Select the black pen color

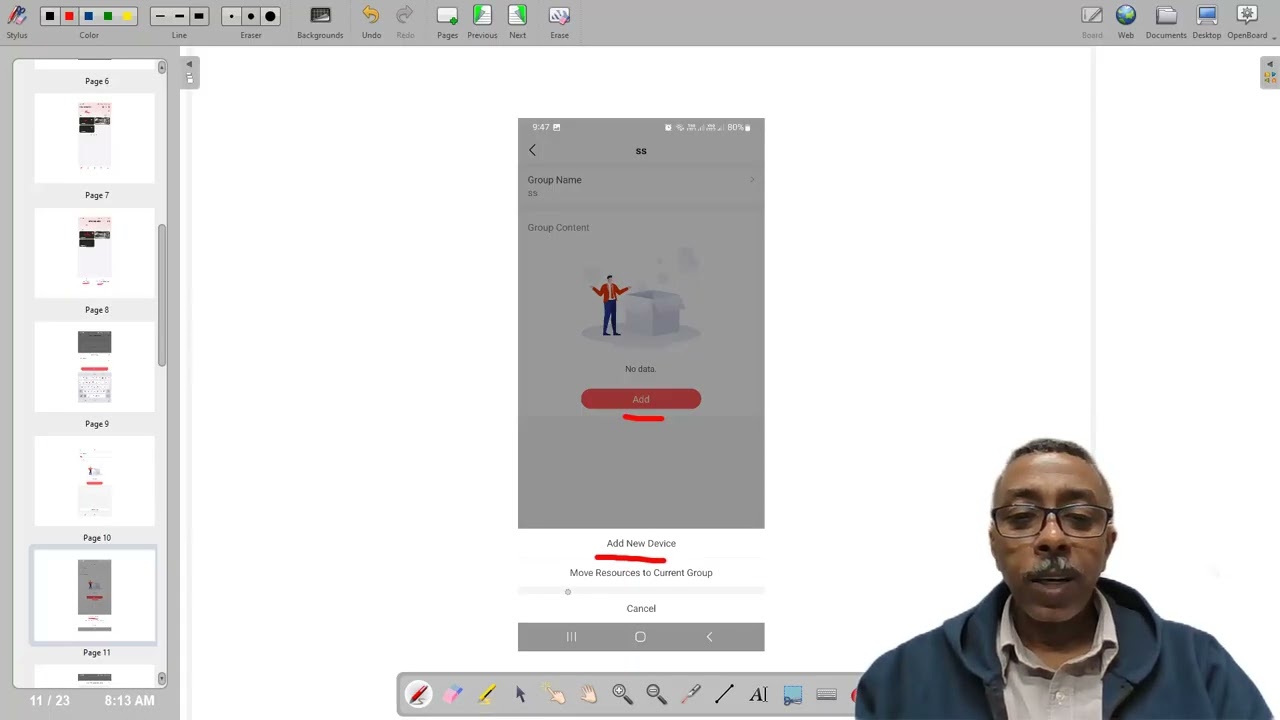coord(50,16)
